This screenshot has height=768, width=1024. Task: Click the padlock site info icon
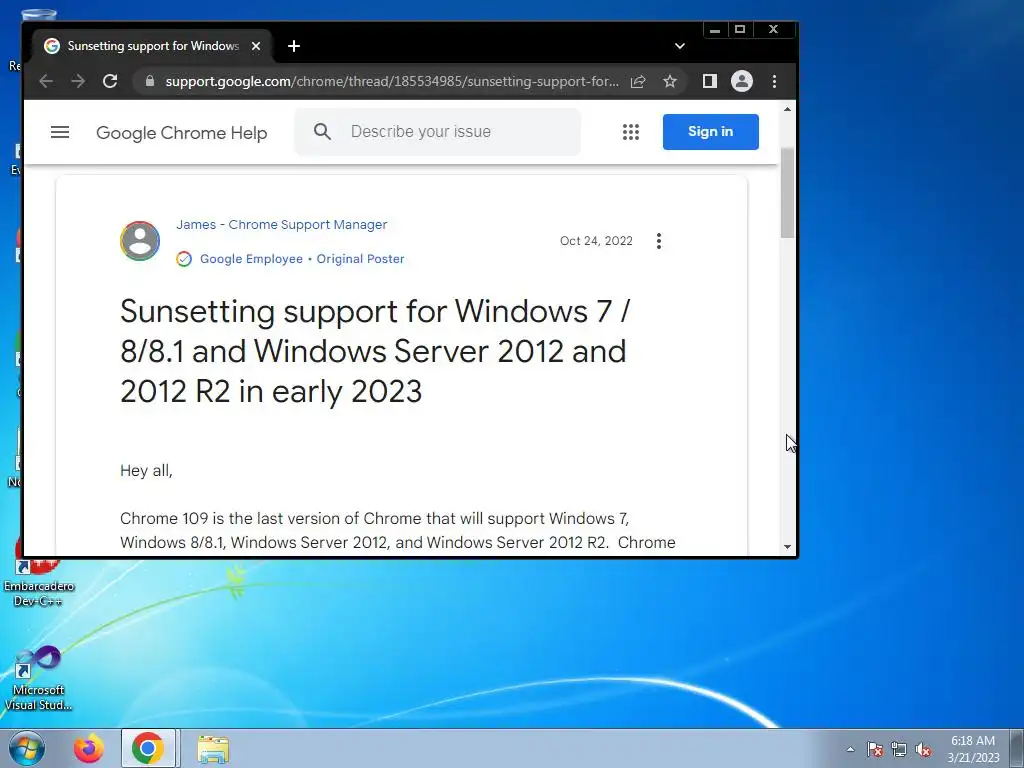150,81
